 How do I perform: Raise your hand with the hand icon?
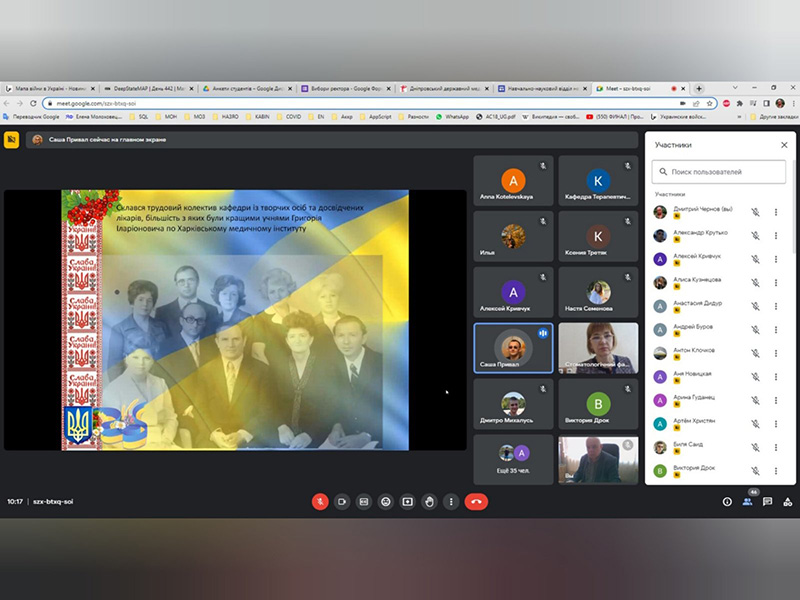tap(430, 501)
